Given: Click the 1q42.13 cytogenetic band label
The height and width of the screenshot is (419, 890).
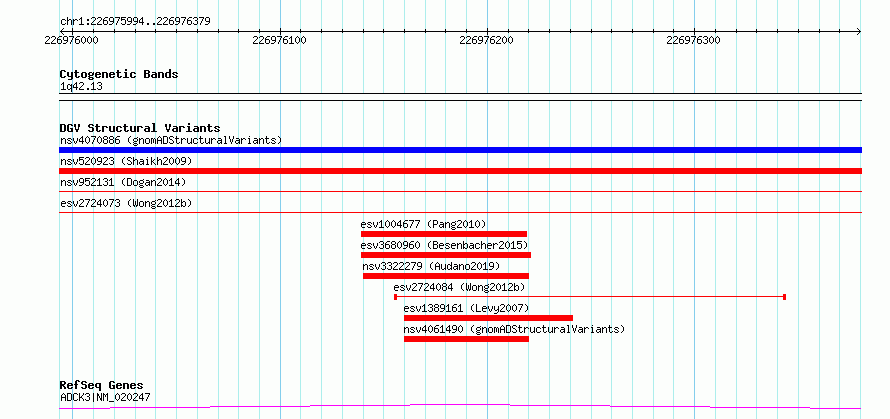Looking at the screenshot, I should (81, 86).
